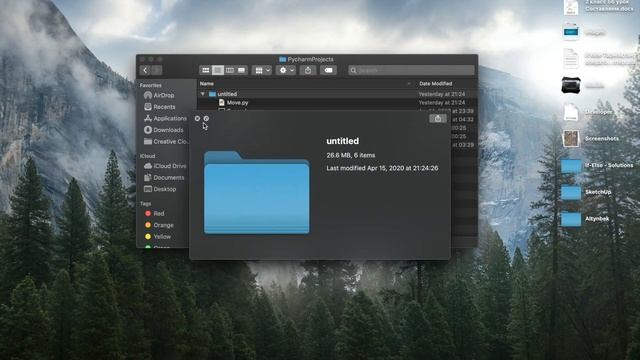Click the Tags sidebar heading

(x=145, y=204)
